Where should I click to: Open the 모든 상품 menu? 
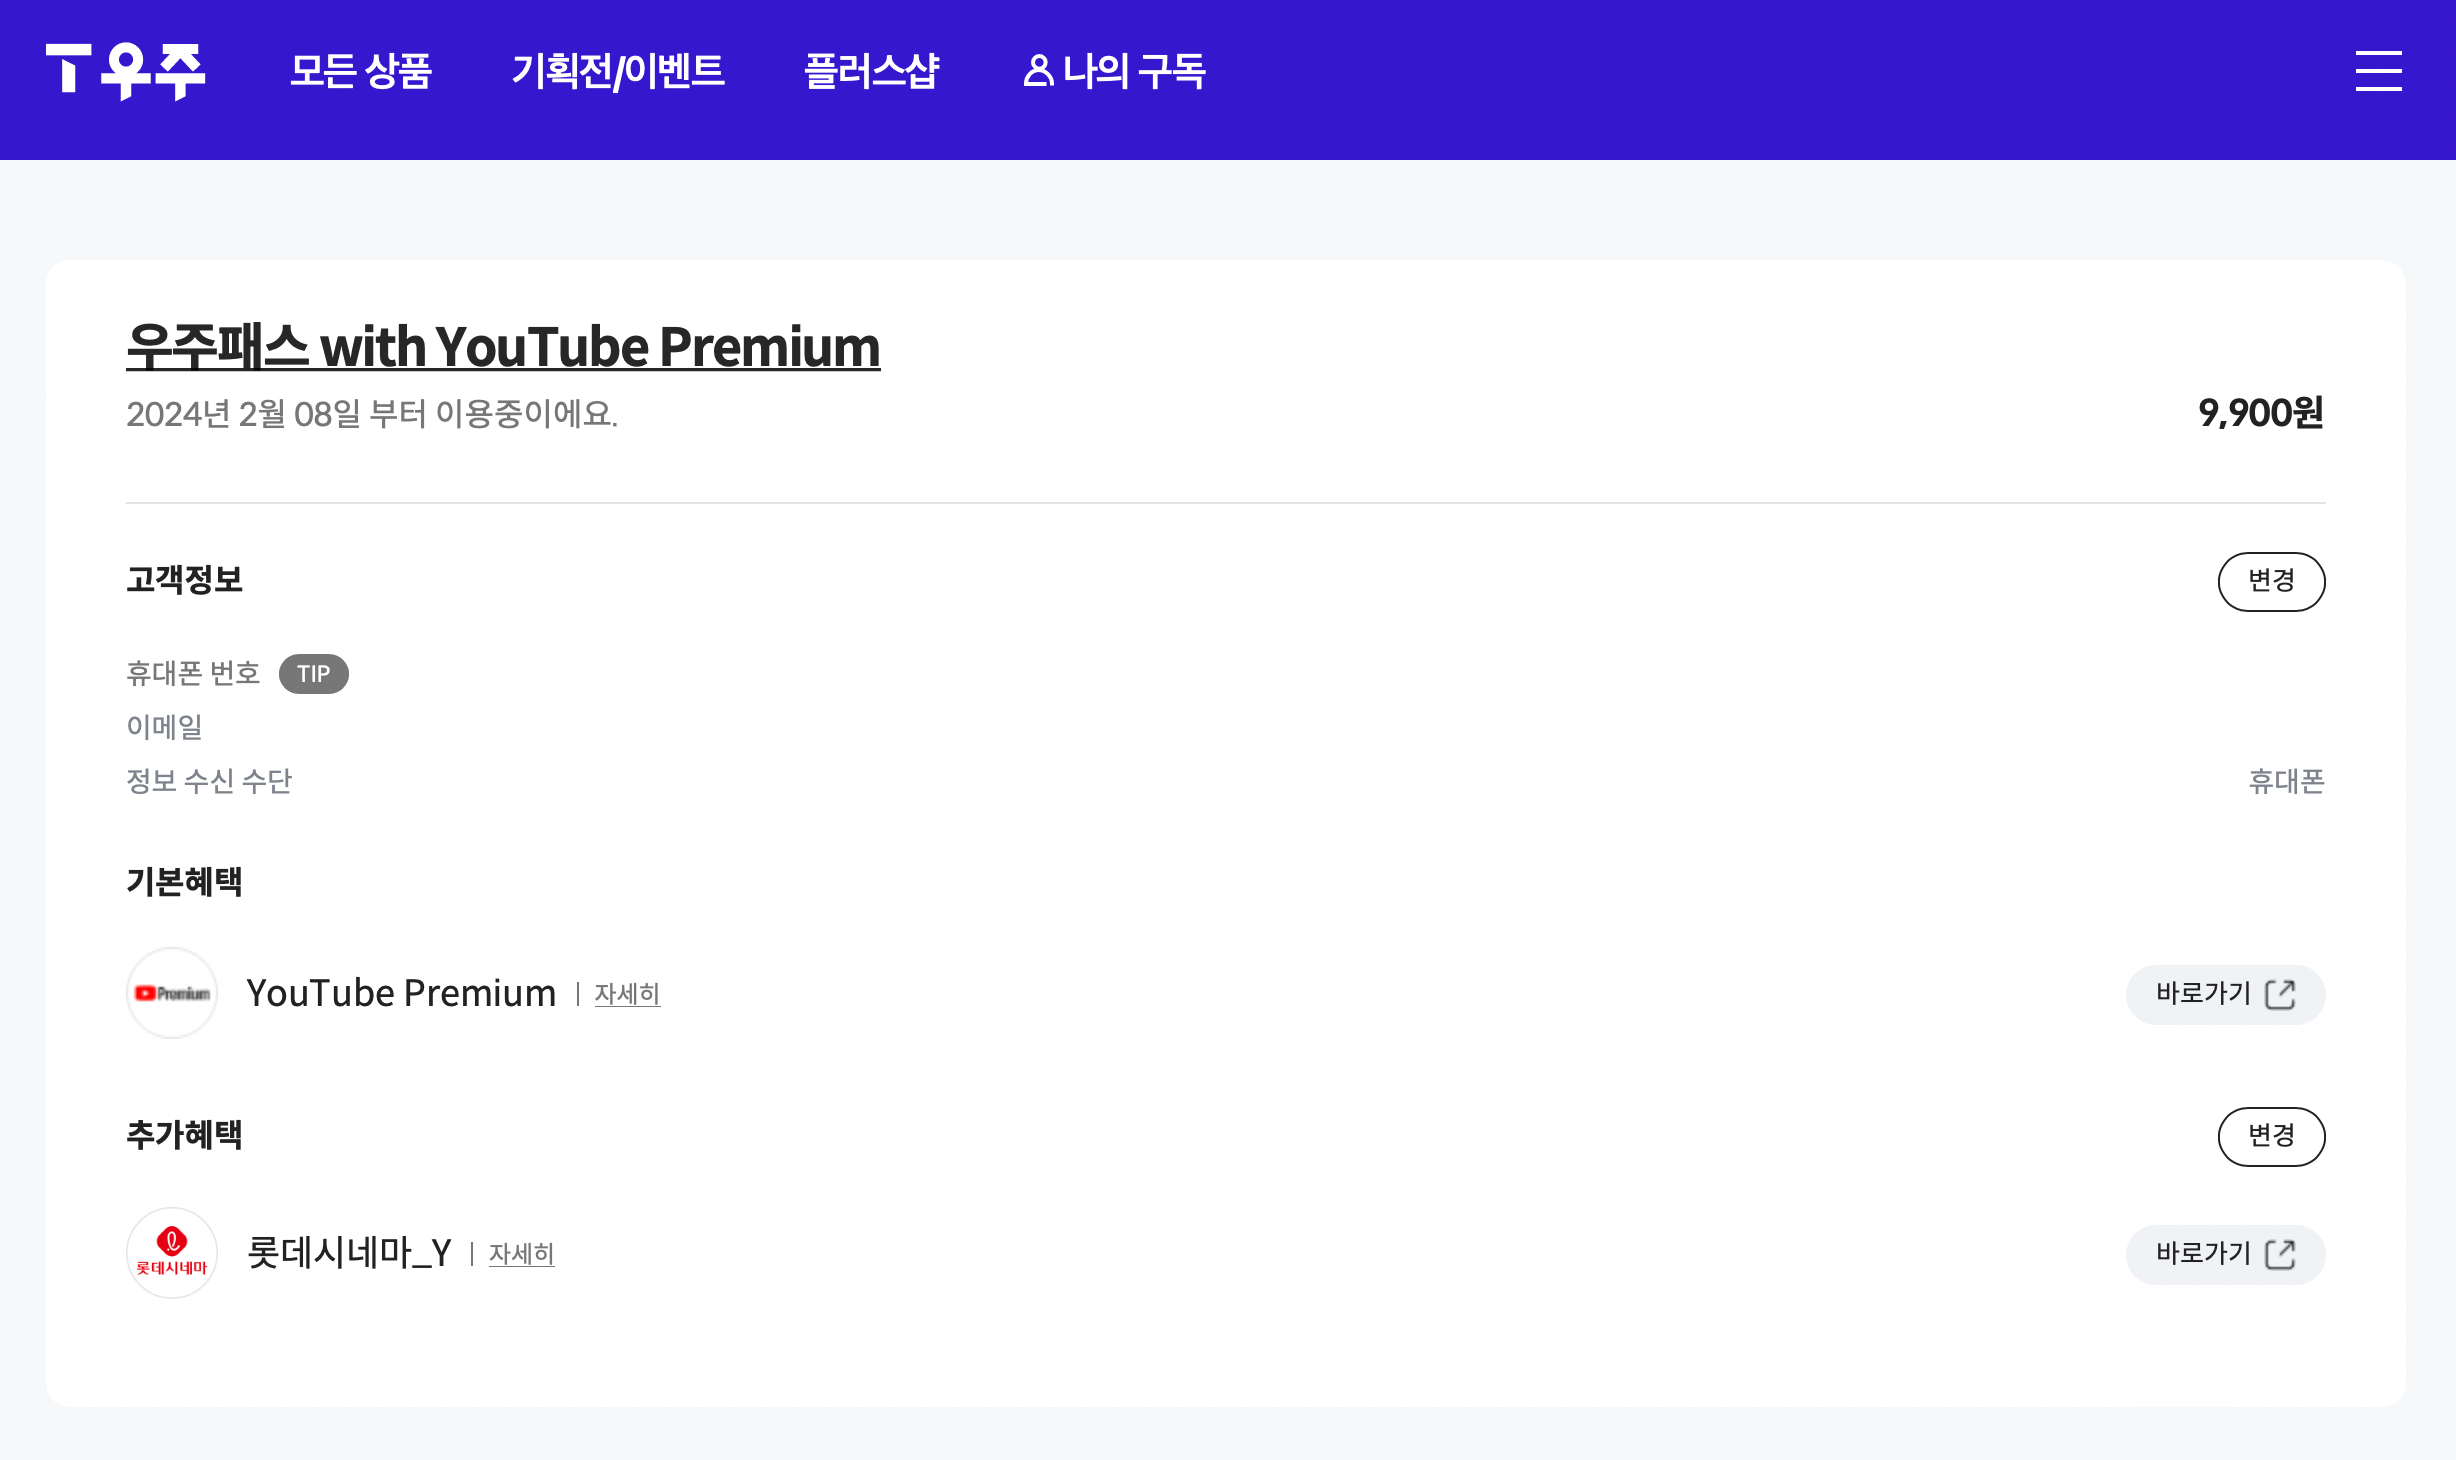[361, 71]
